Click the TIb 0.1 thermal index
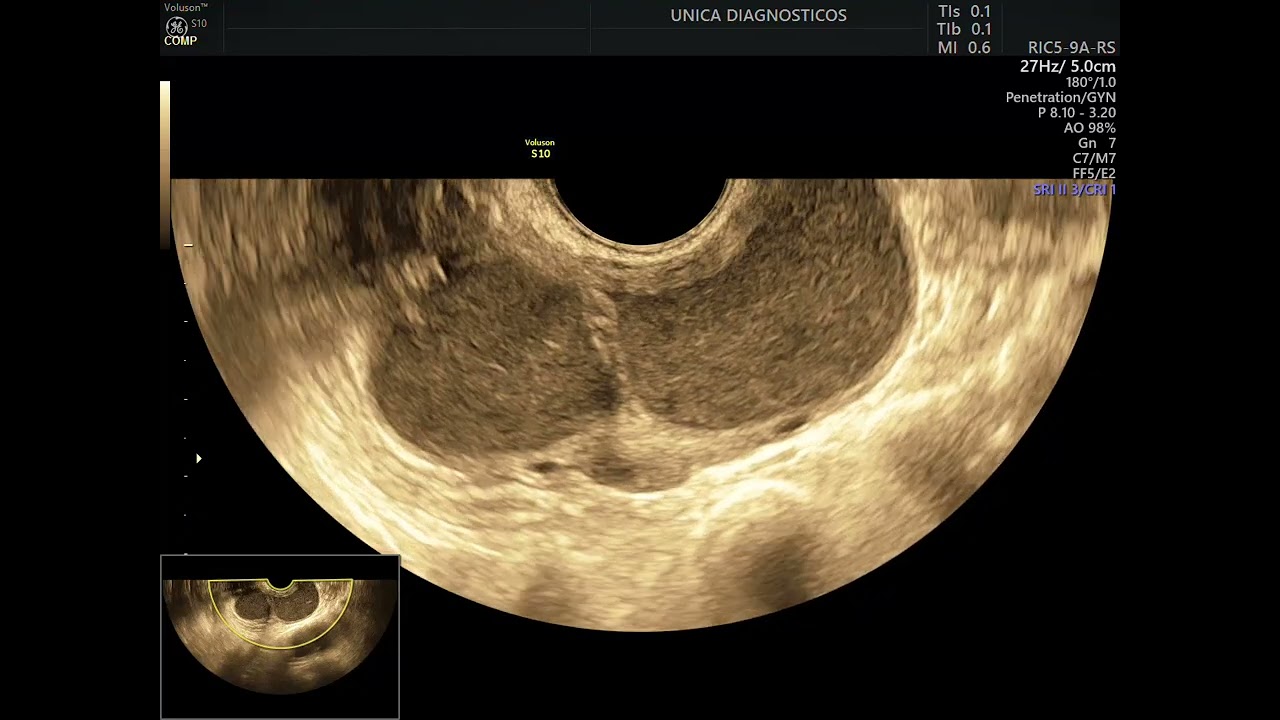Screen dimensions: 1280x720 pyautogui.click(x=964, y=30)
